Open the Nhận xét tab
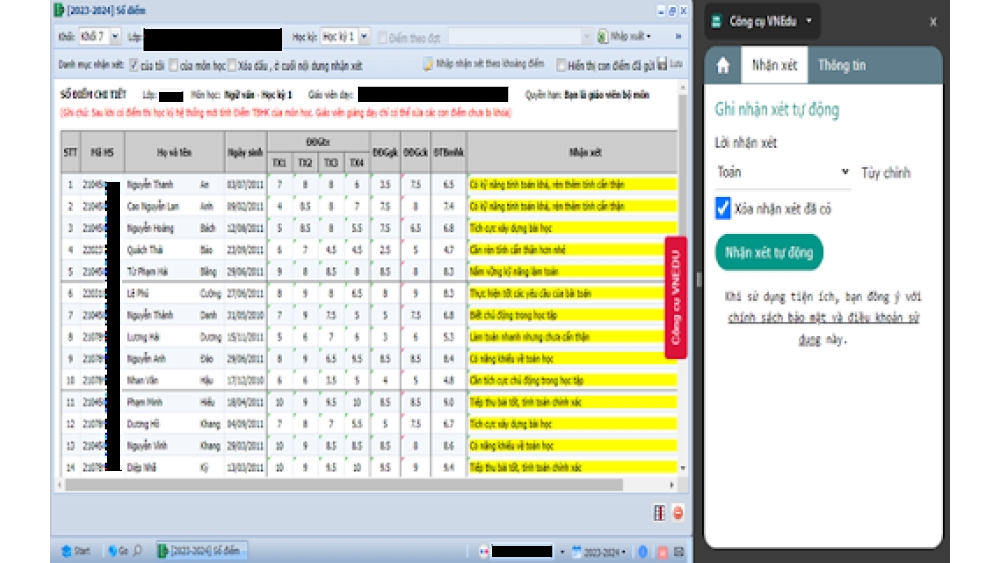 774,65
